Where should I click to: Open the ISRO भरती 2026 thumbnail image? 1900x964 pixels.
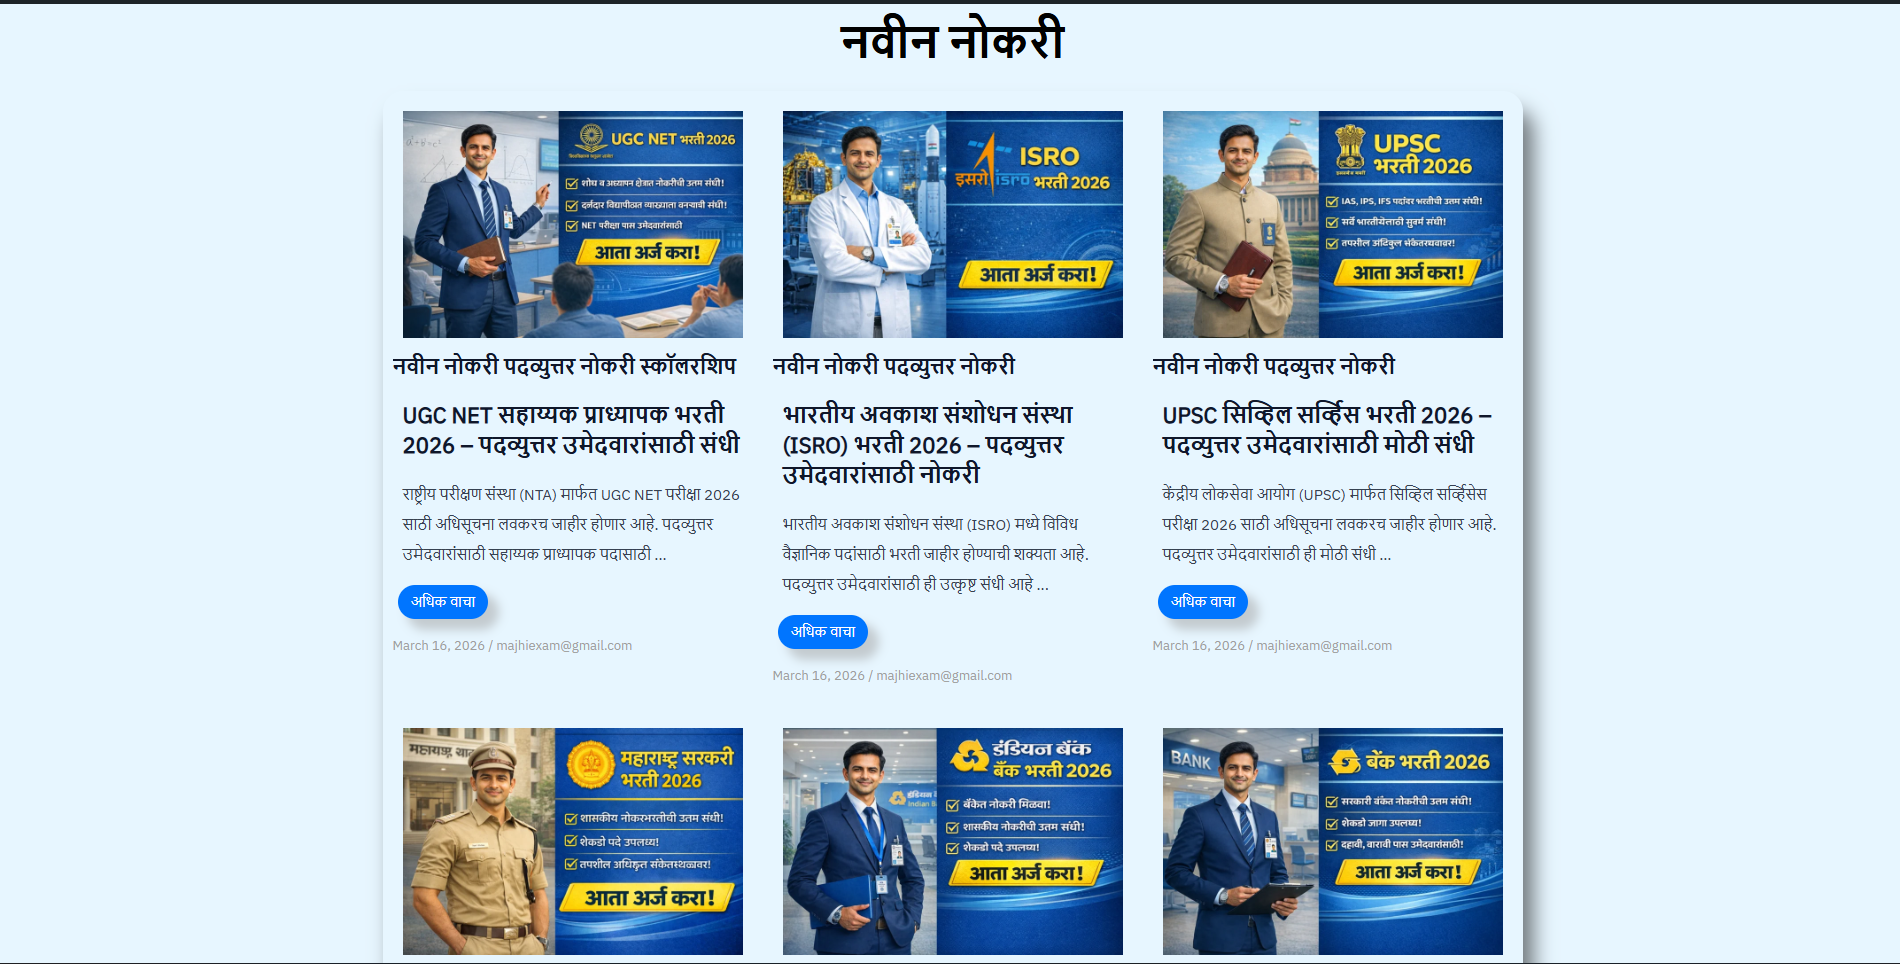pos(952,224)
